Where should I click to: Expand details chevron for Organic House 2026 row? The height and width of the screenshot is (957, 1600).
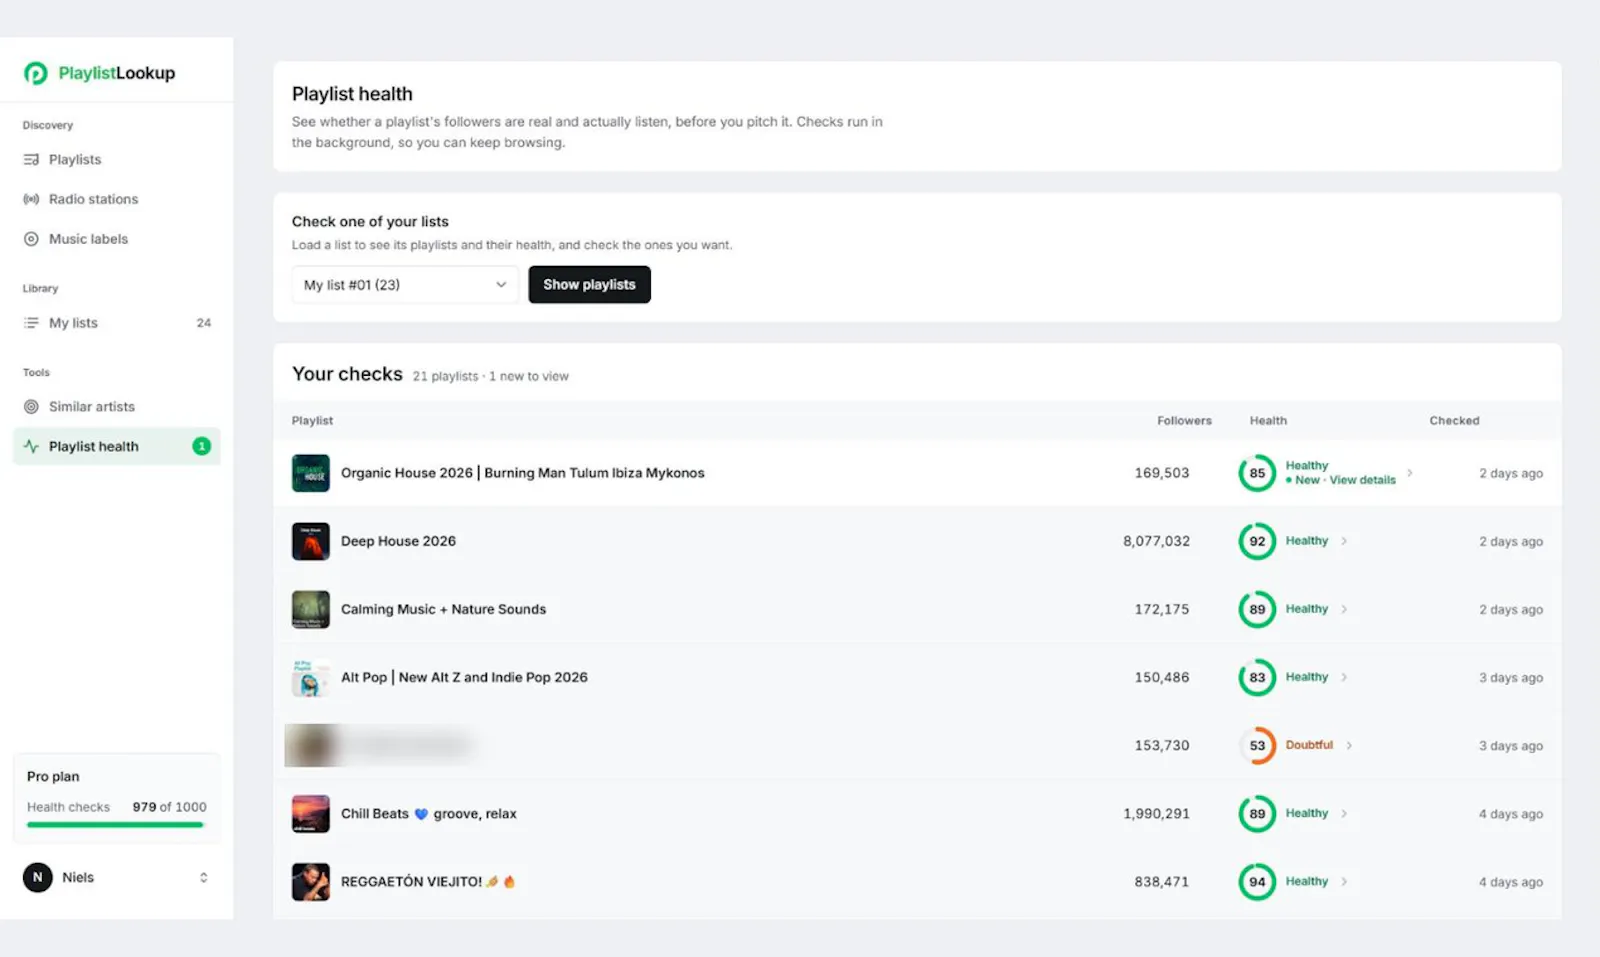(1410, 473)
